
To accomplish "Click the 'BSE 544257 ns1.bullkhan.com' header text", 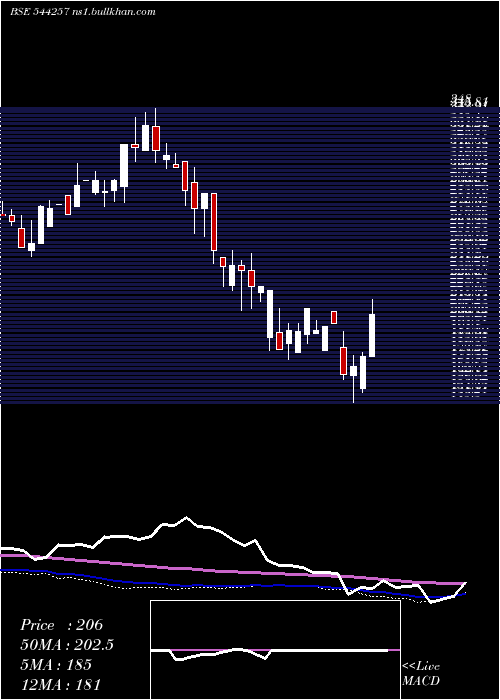I will (x=83, y=12).
